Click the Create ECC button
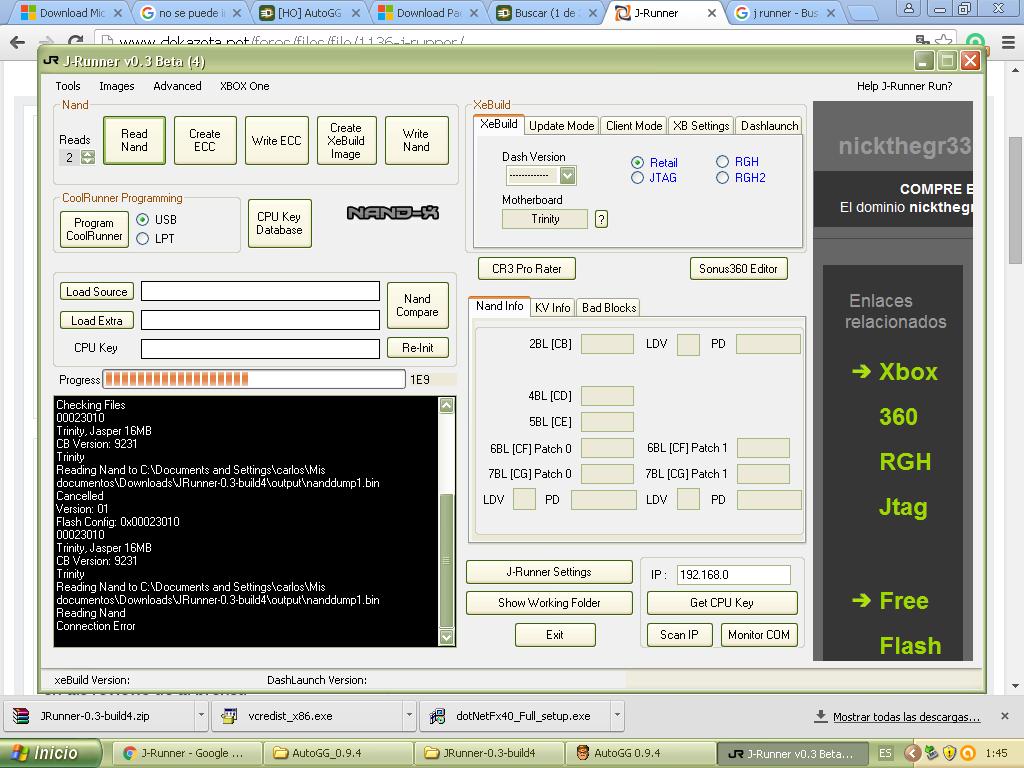The width and height of the screenshot is (1024, 768). click(x=204, y=140)
